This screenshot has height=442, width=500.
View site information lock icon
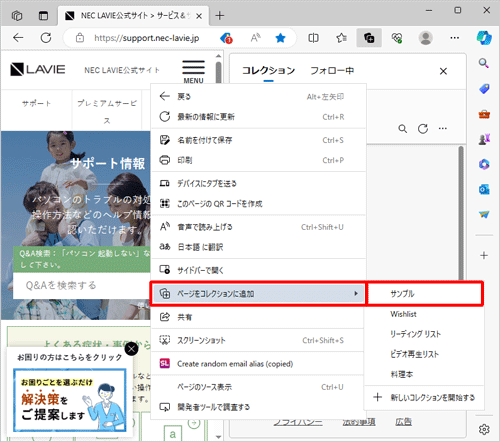(80, 38)
